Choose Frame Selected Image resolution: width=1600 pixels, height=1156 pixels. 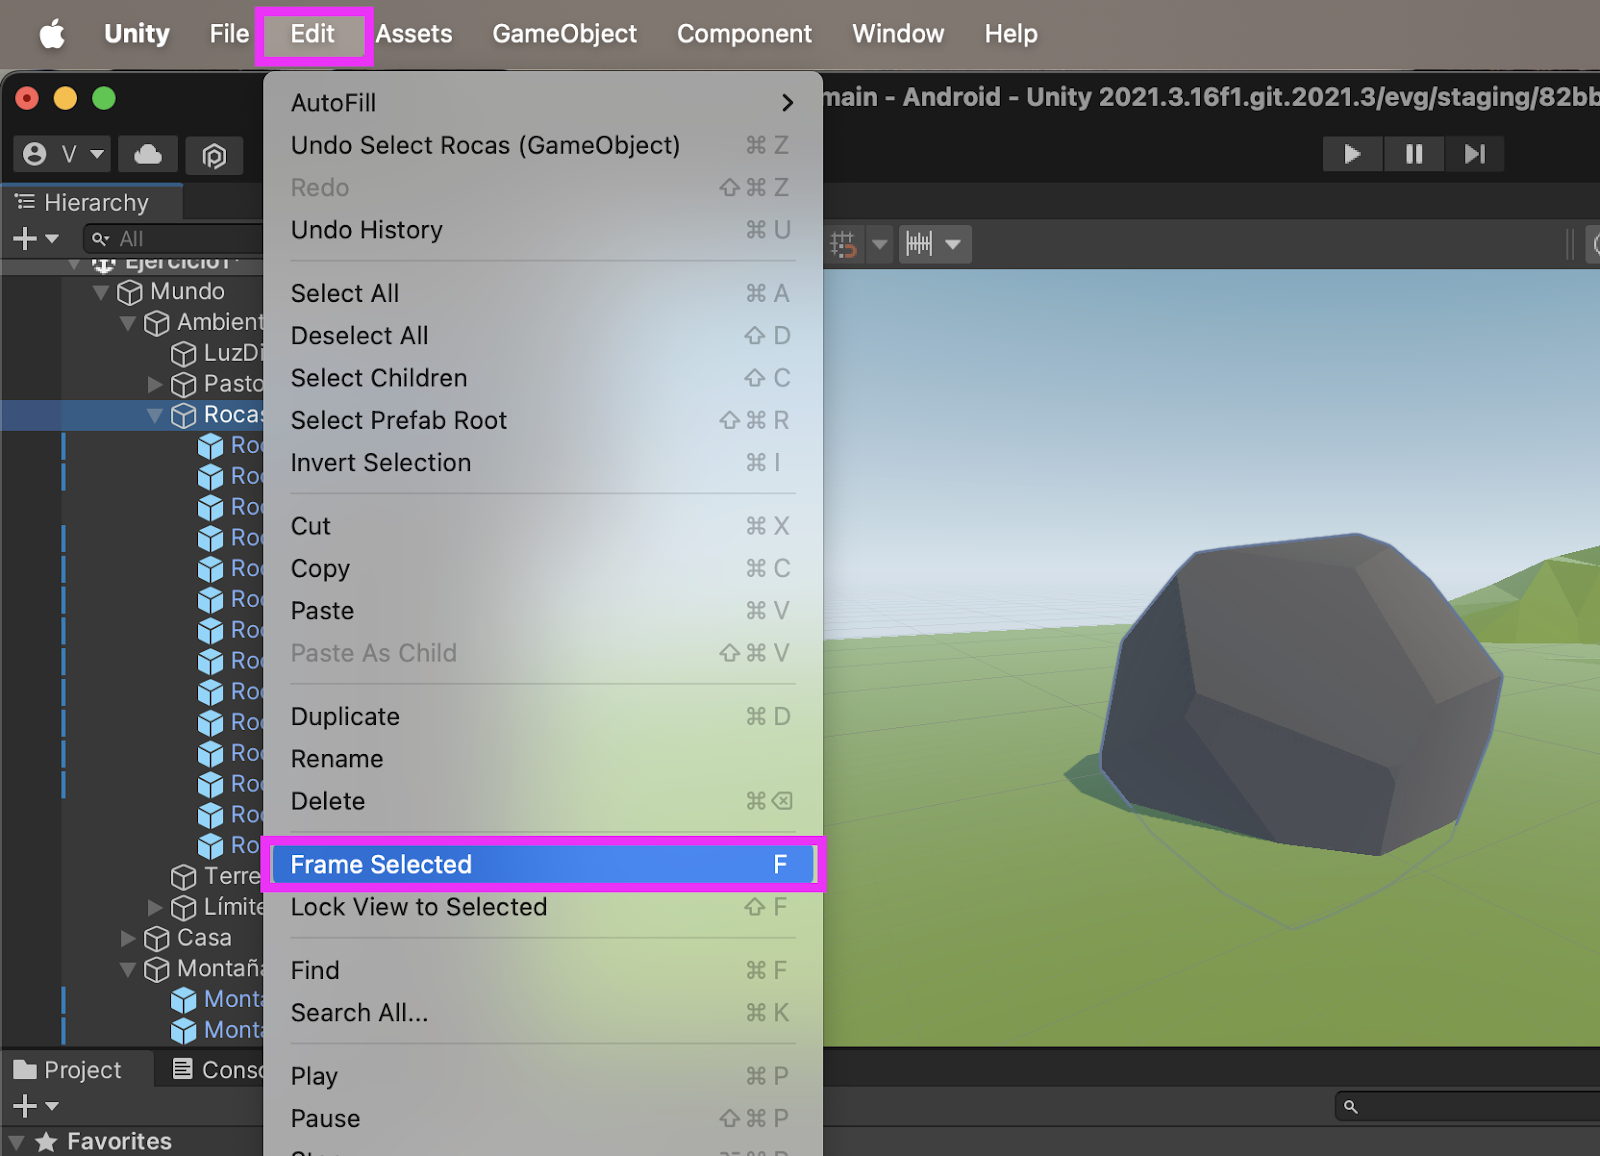coord(543,864)
